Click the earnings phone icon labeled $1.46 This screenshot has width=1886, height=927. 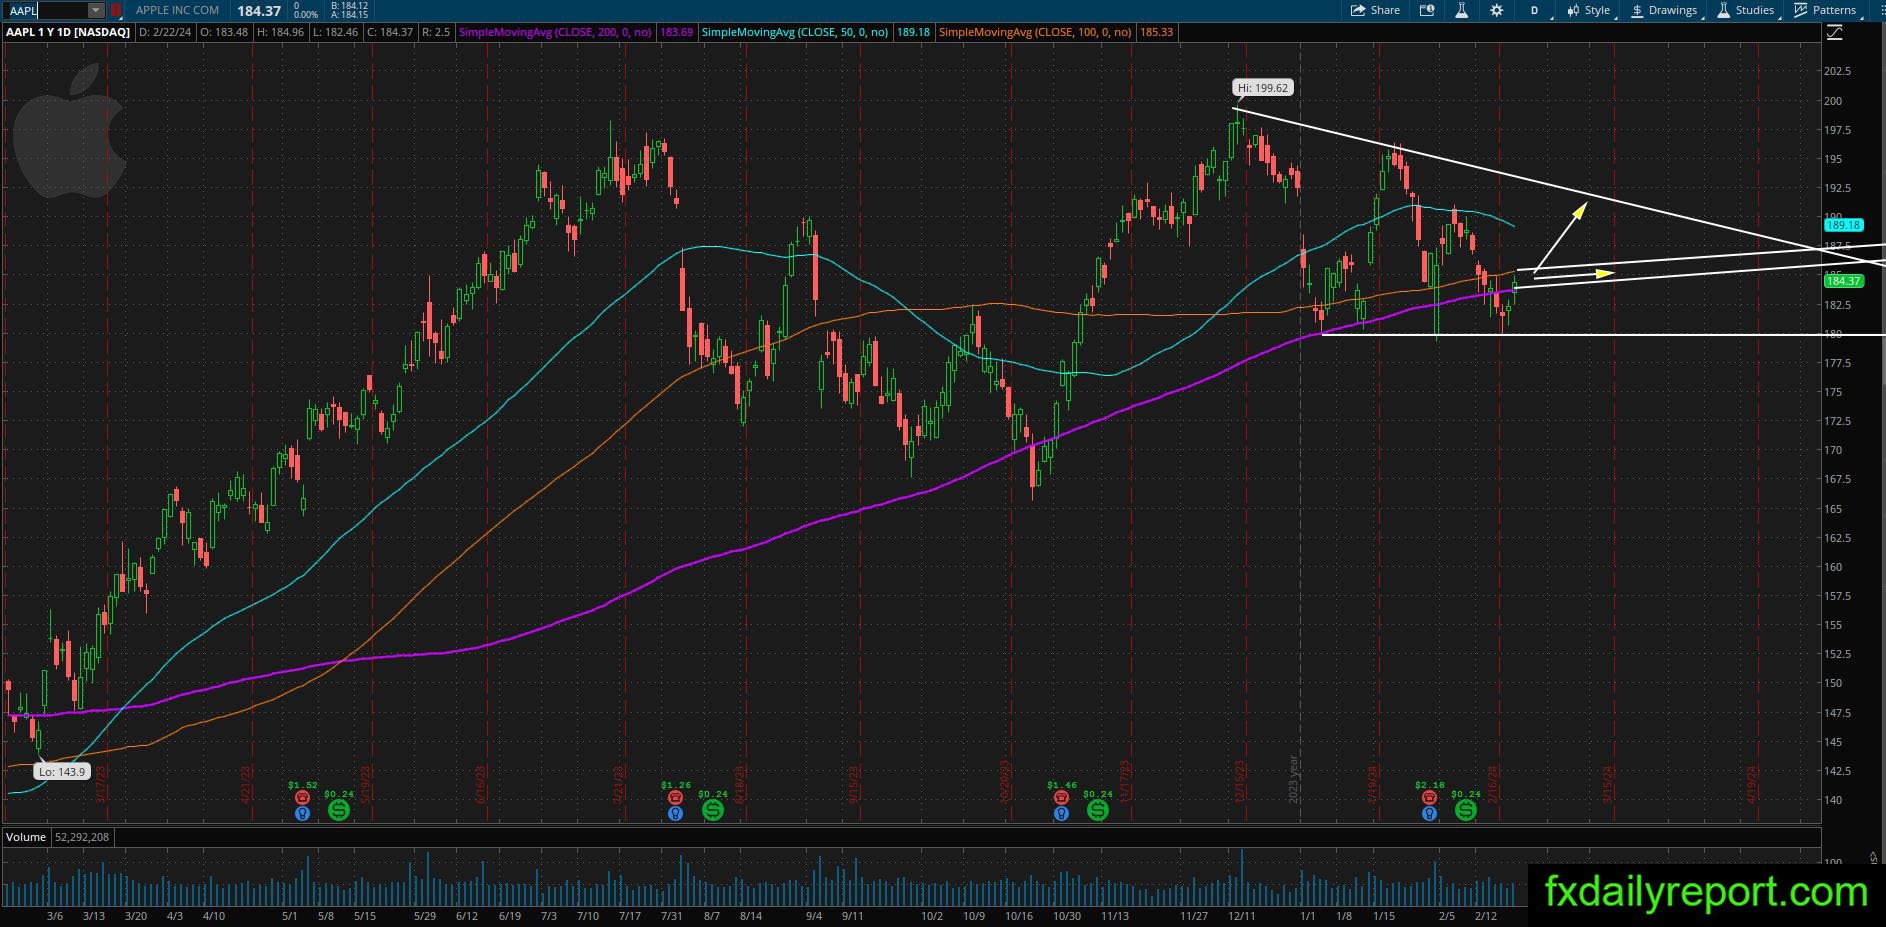click(x=1061, y=797)
